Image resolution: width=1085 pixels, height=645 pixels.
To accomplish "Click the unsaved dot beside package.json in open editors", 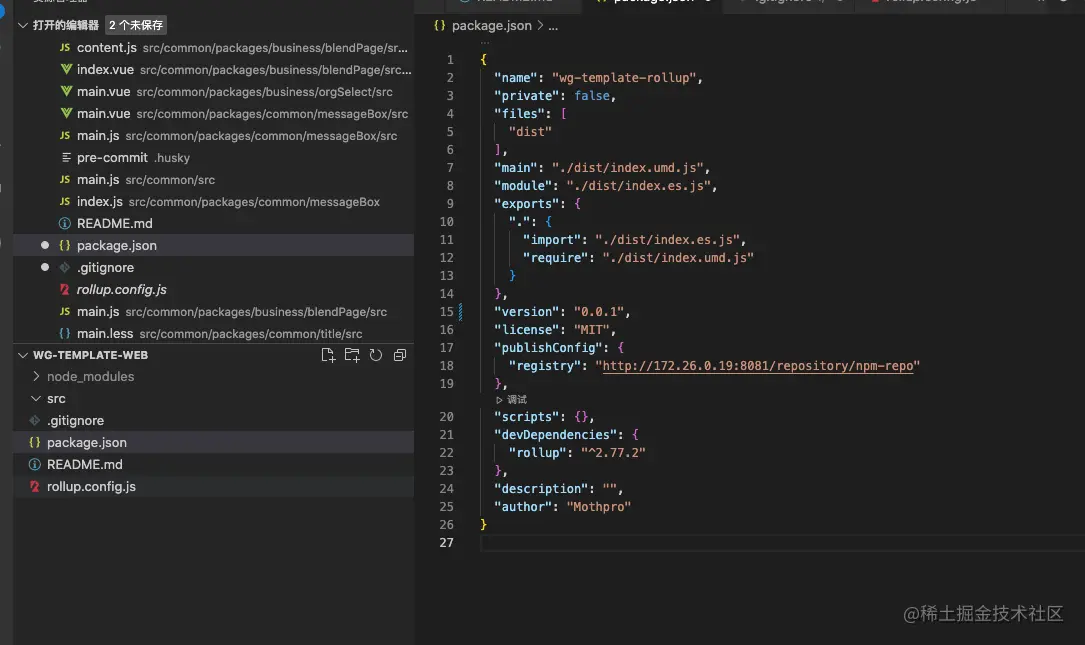I will pos(45,245).
